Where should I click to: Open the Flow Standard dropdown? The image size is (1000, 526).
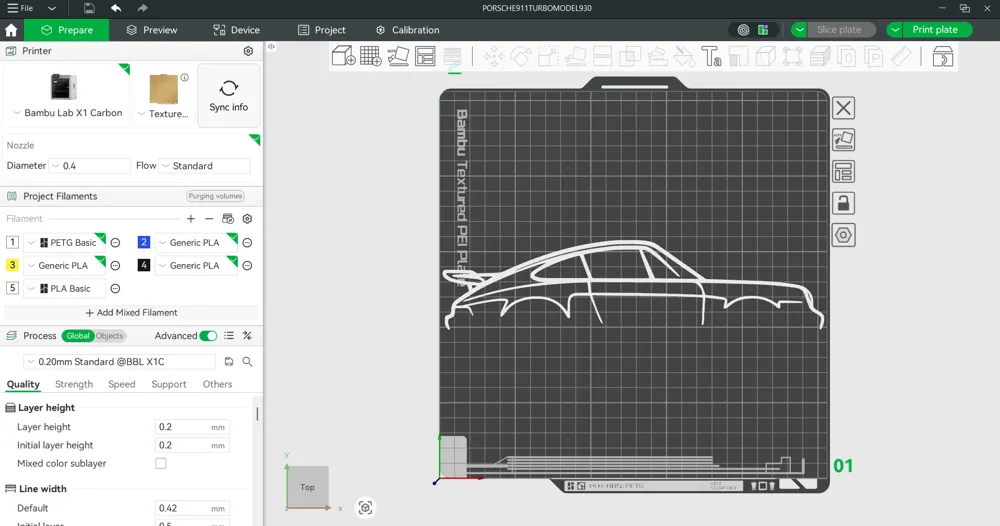click(204, 166)
